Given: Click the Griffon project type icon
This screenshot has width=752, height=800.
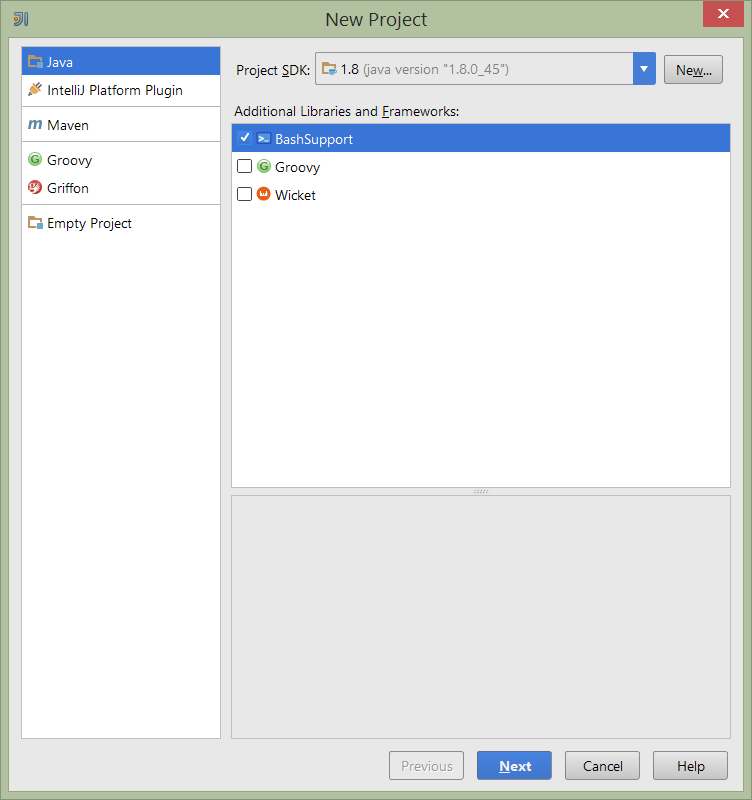Looking at the screenshot, I should click(x=35, y=188).
